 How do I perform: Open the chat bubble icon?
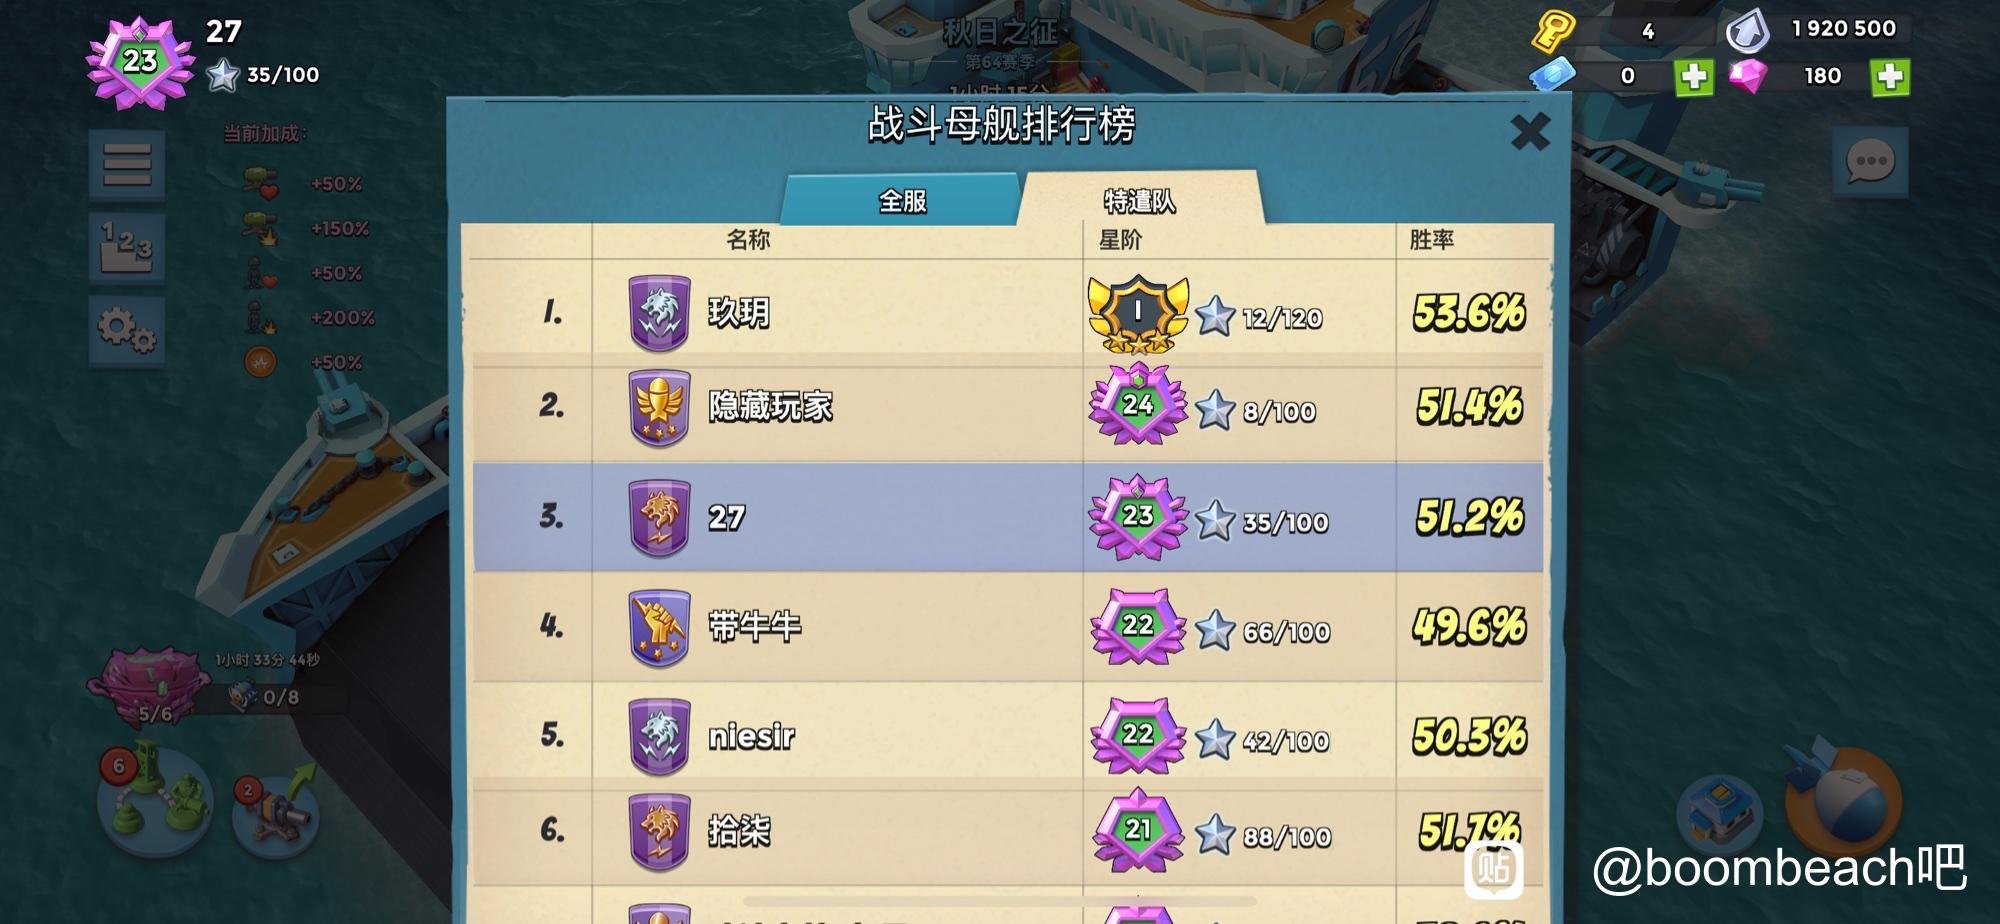tap(1869, 162)
